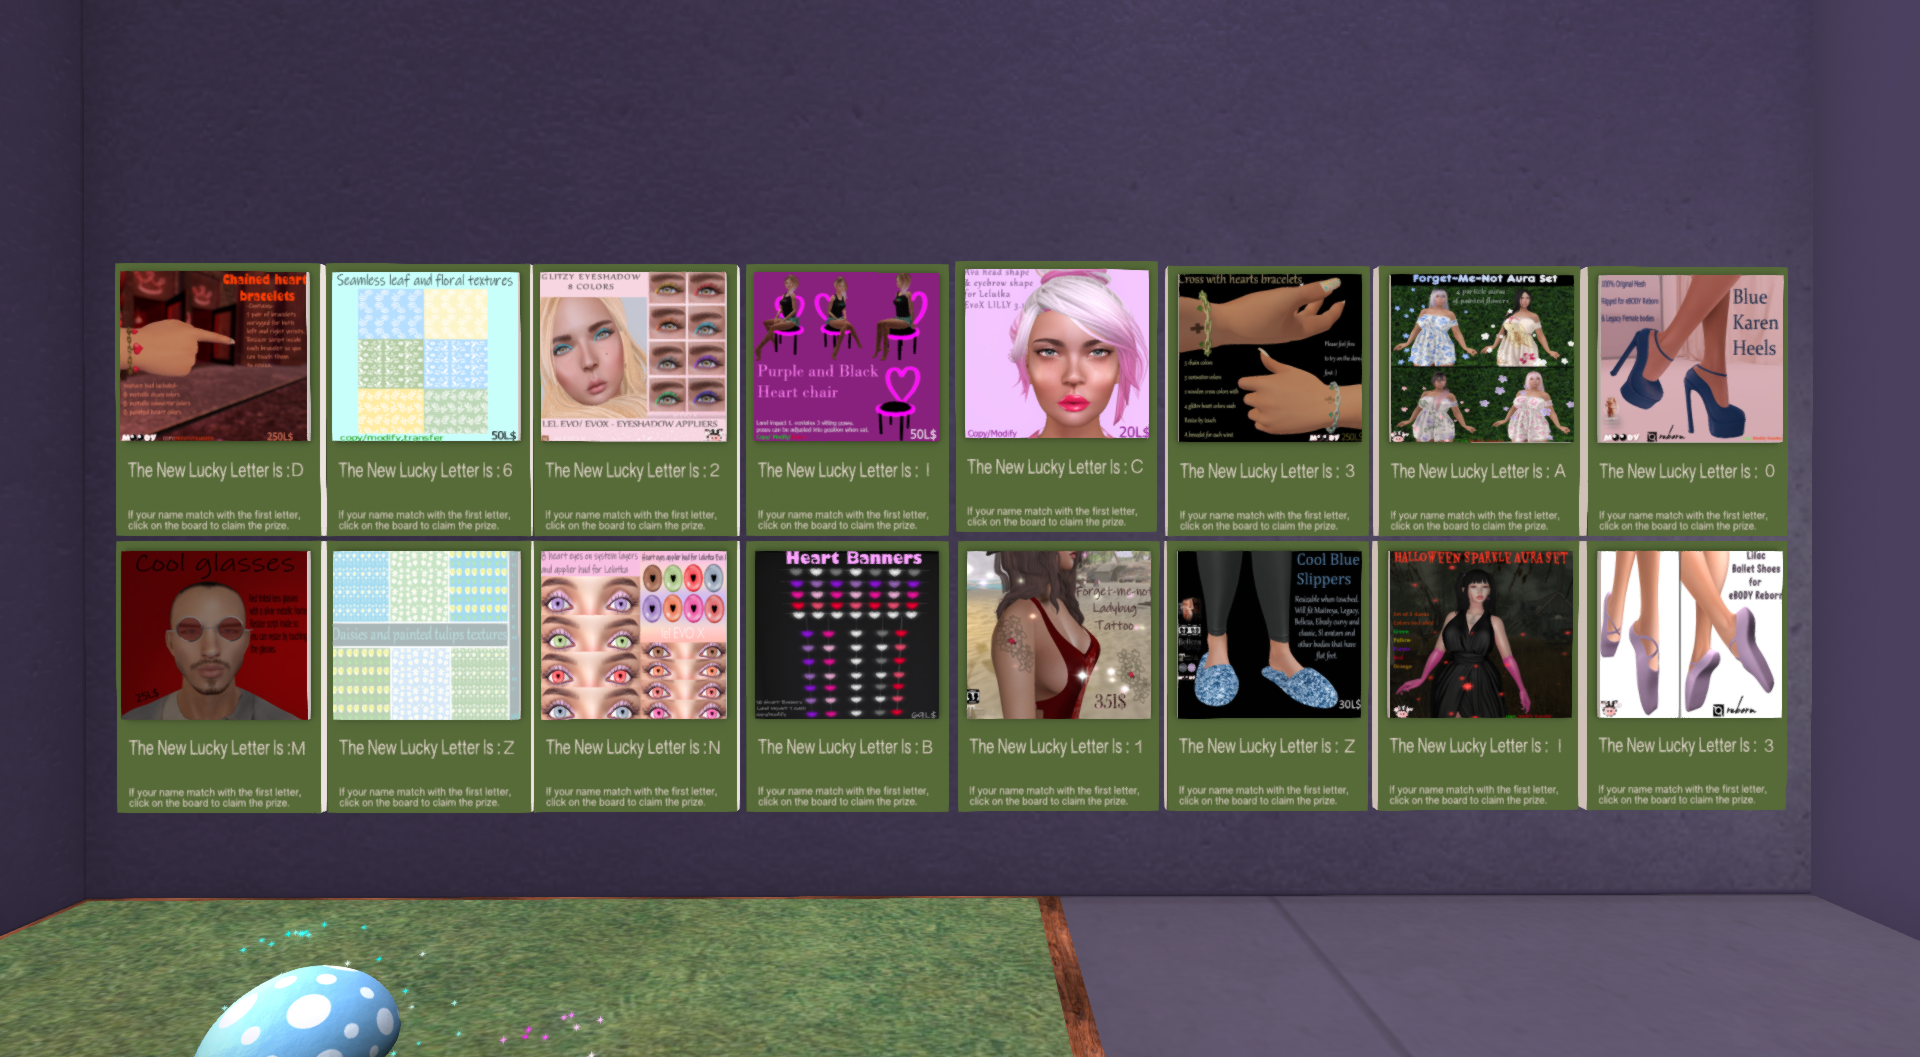The height and width of the screenshot is (1057, 1920).
Task: Open the Lilac Ballet Shoes picture
Action: (1689, 633)
